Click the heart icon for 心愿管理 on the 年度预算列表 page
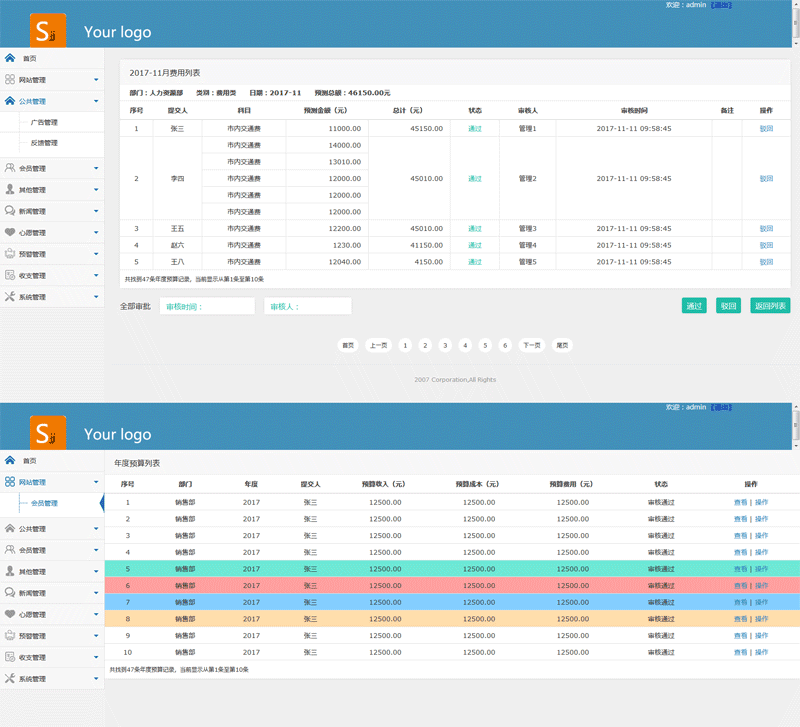Image resolution: width=800 pixels, height=727 pixels. 10,614
